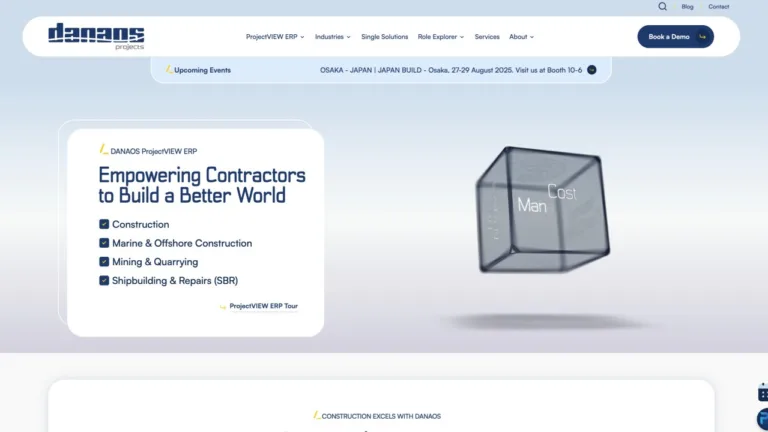Click the arrow icon beside the Japan Build event

pos(592,70)
